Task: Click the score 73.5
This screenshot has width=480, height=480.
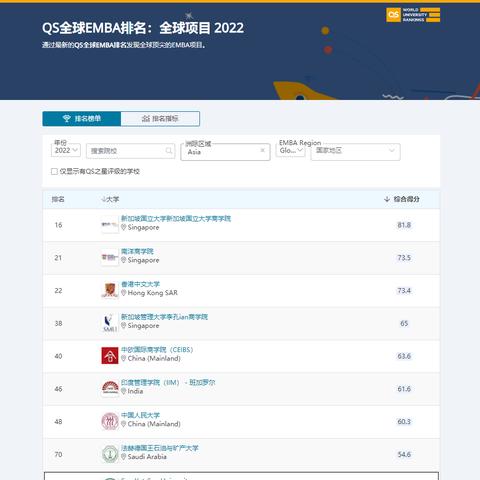Action: click(404, 258)
